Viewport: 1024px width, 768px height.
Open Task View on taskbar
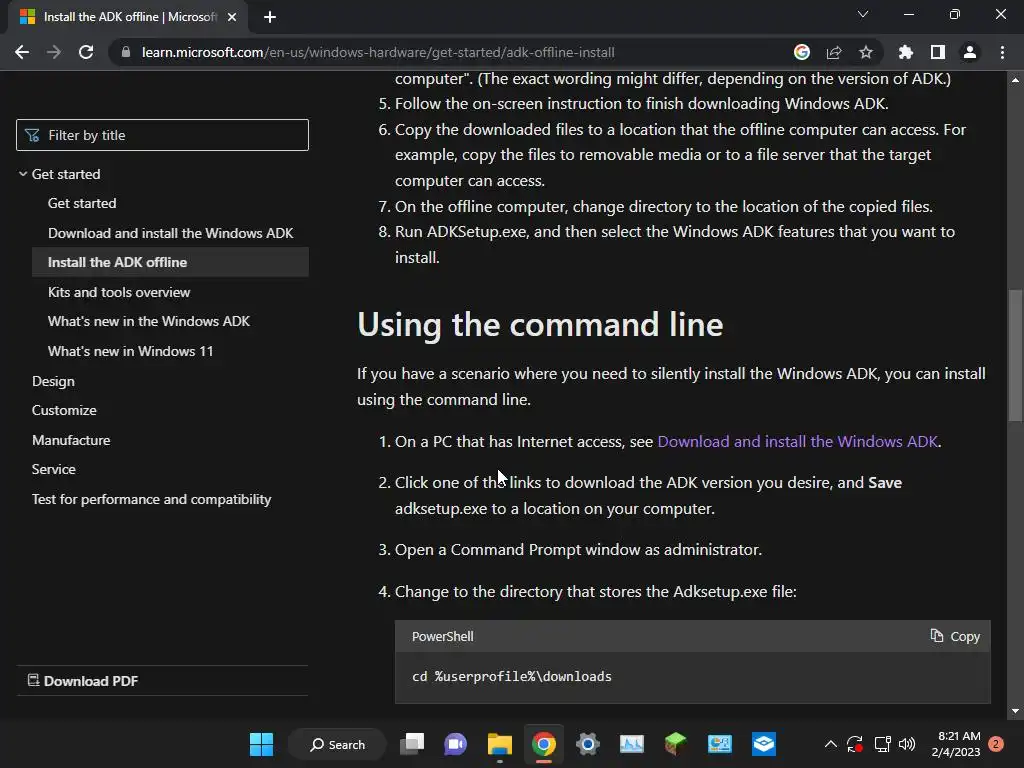click(412, 744)
